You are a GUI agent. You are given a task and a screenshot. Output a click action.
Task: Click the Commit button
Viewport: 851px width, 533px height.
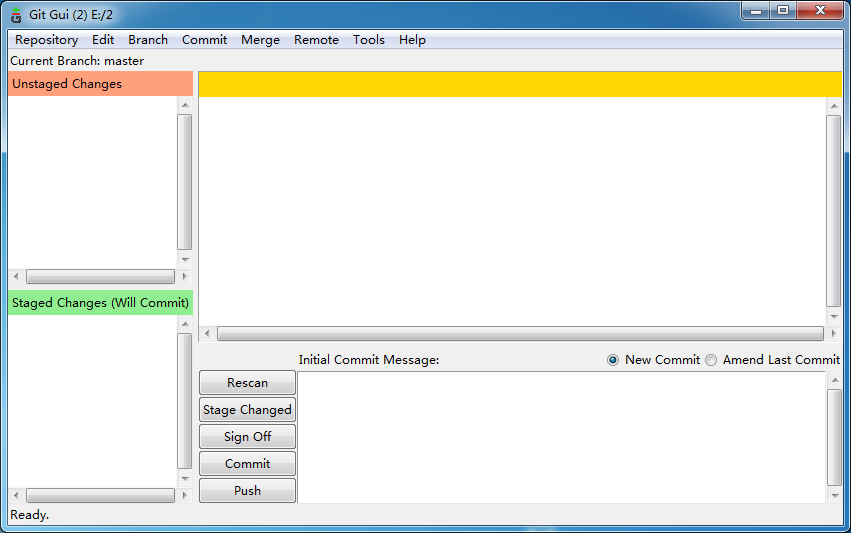click(247, 464)
